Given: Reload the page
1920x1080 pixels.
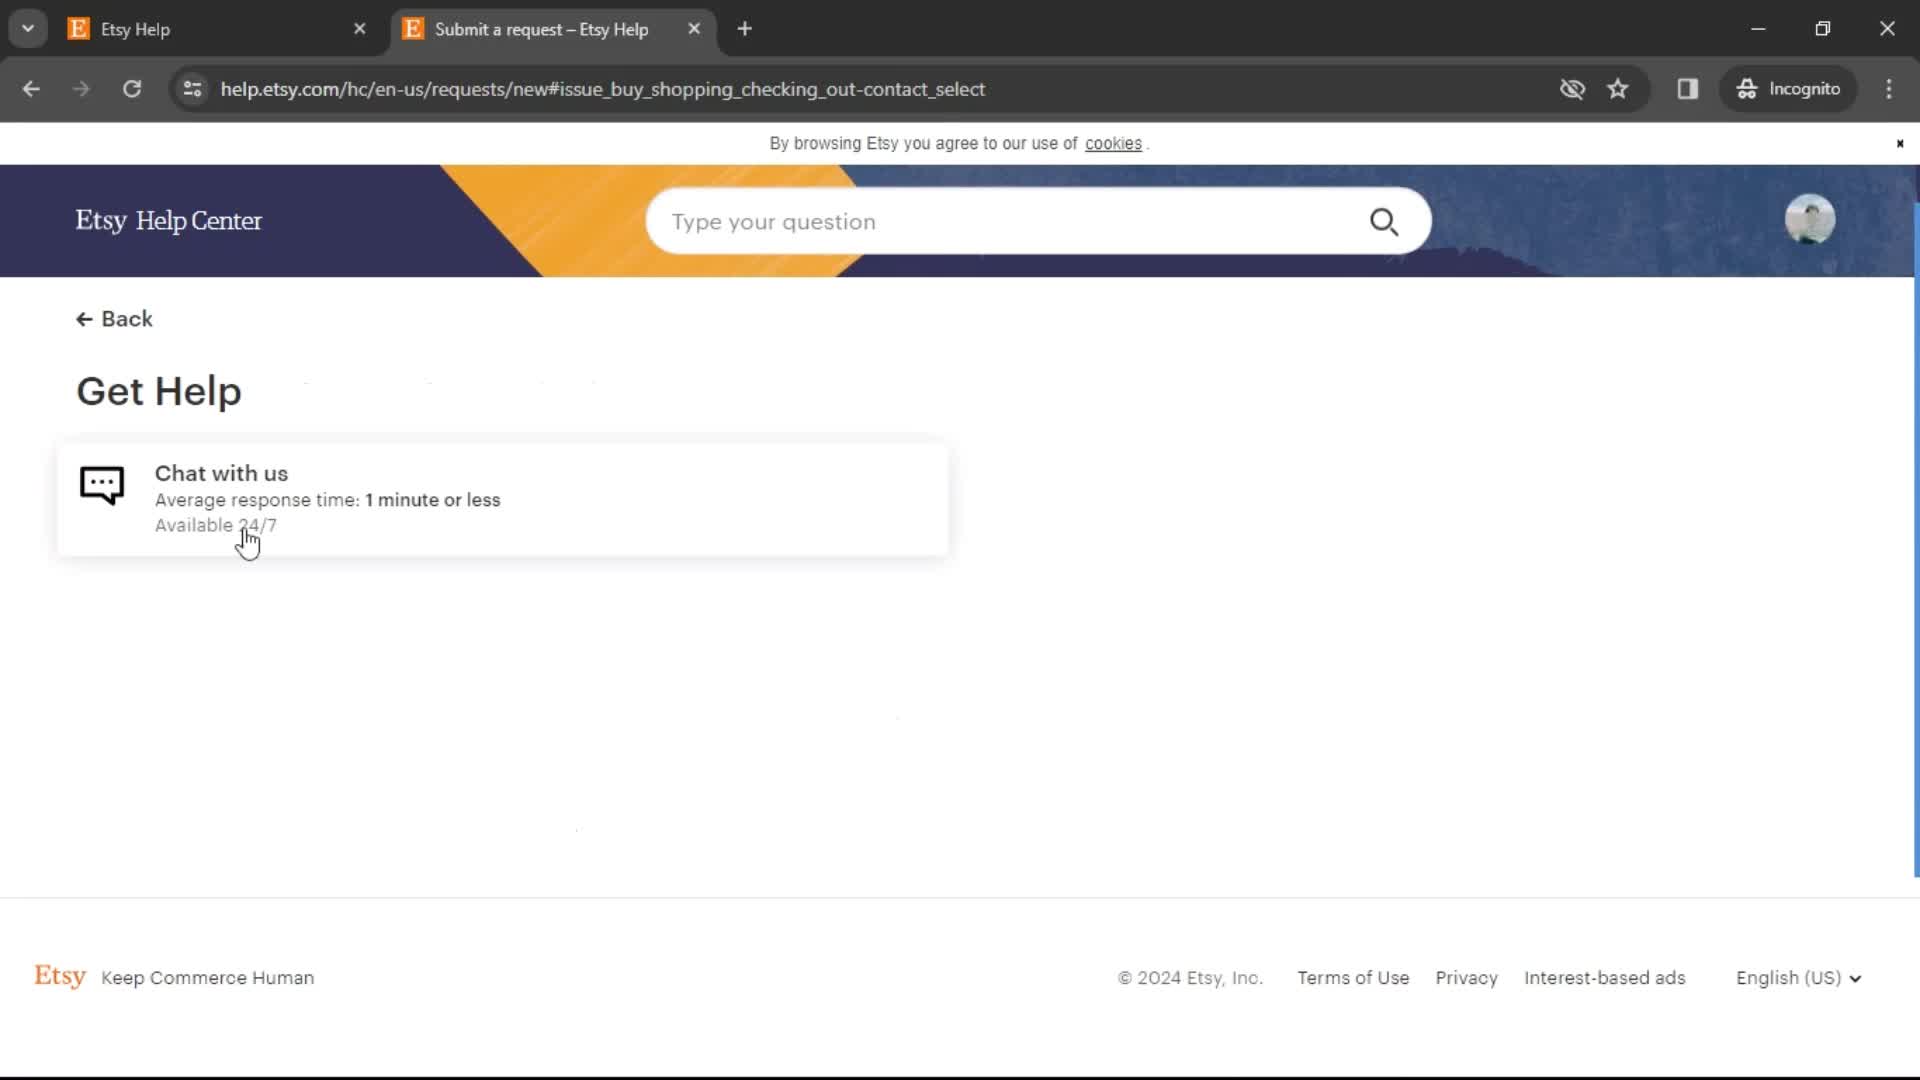Looking at the screenshot, I should click(x=132, y=89).
